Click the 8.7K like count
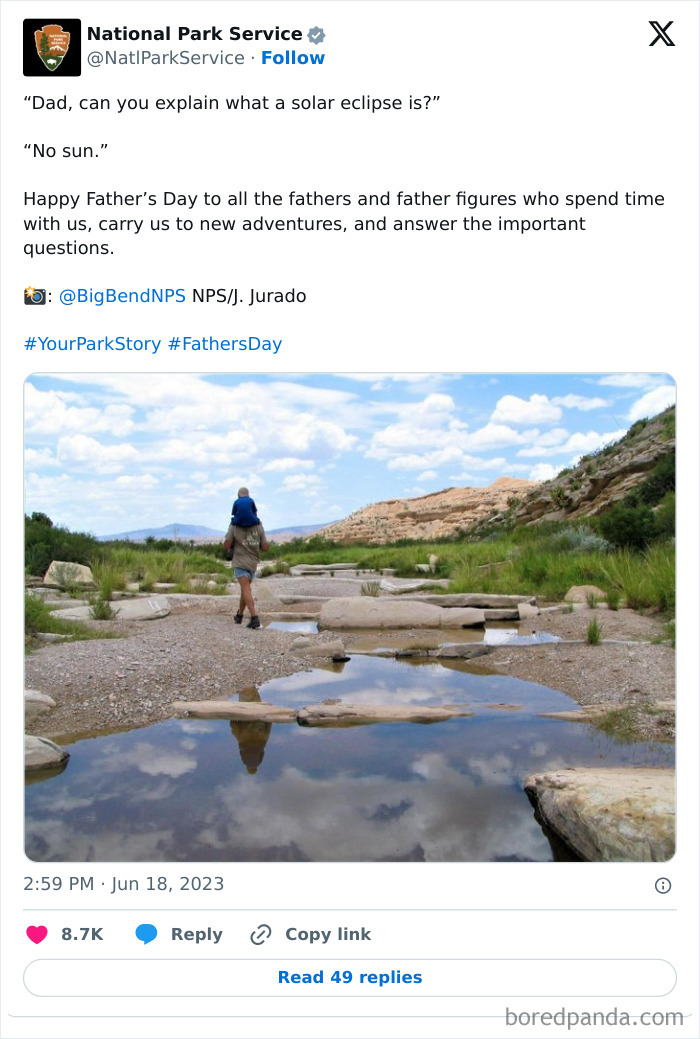The width and height of the screenshot is (700, 1039). pyautogui.click(x=80, y=934)
